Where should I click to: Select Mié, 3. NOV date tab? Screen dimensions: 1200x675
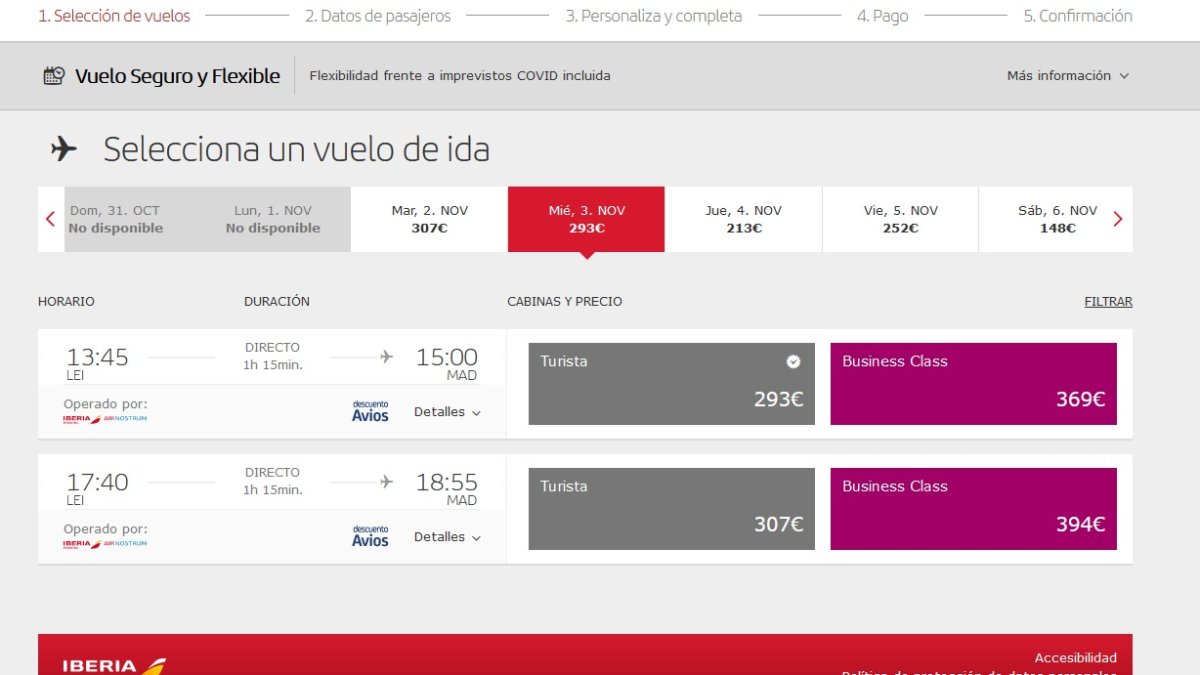tap(586, 219)
